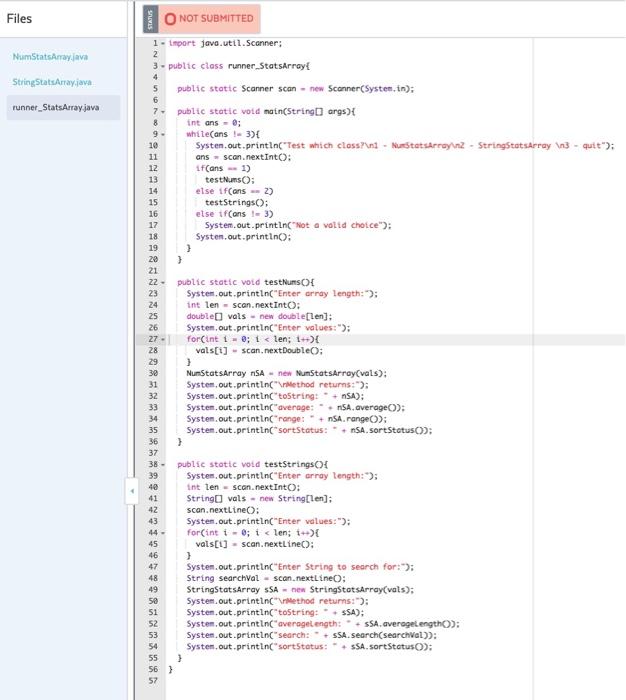
Task: Open the StringStatsArray.java file
Action: click(52, 82)
